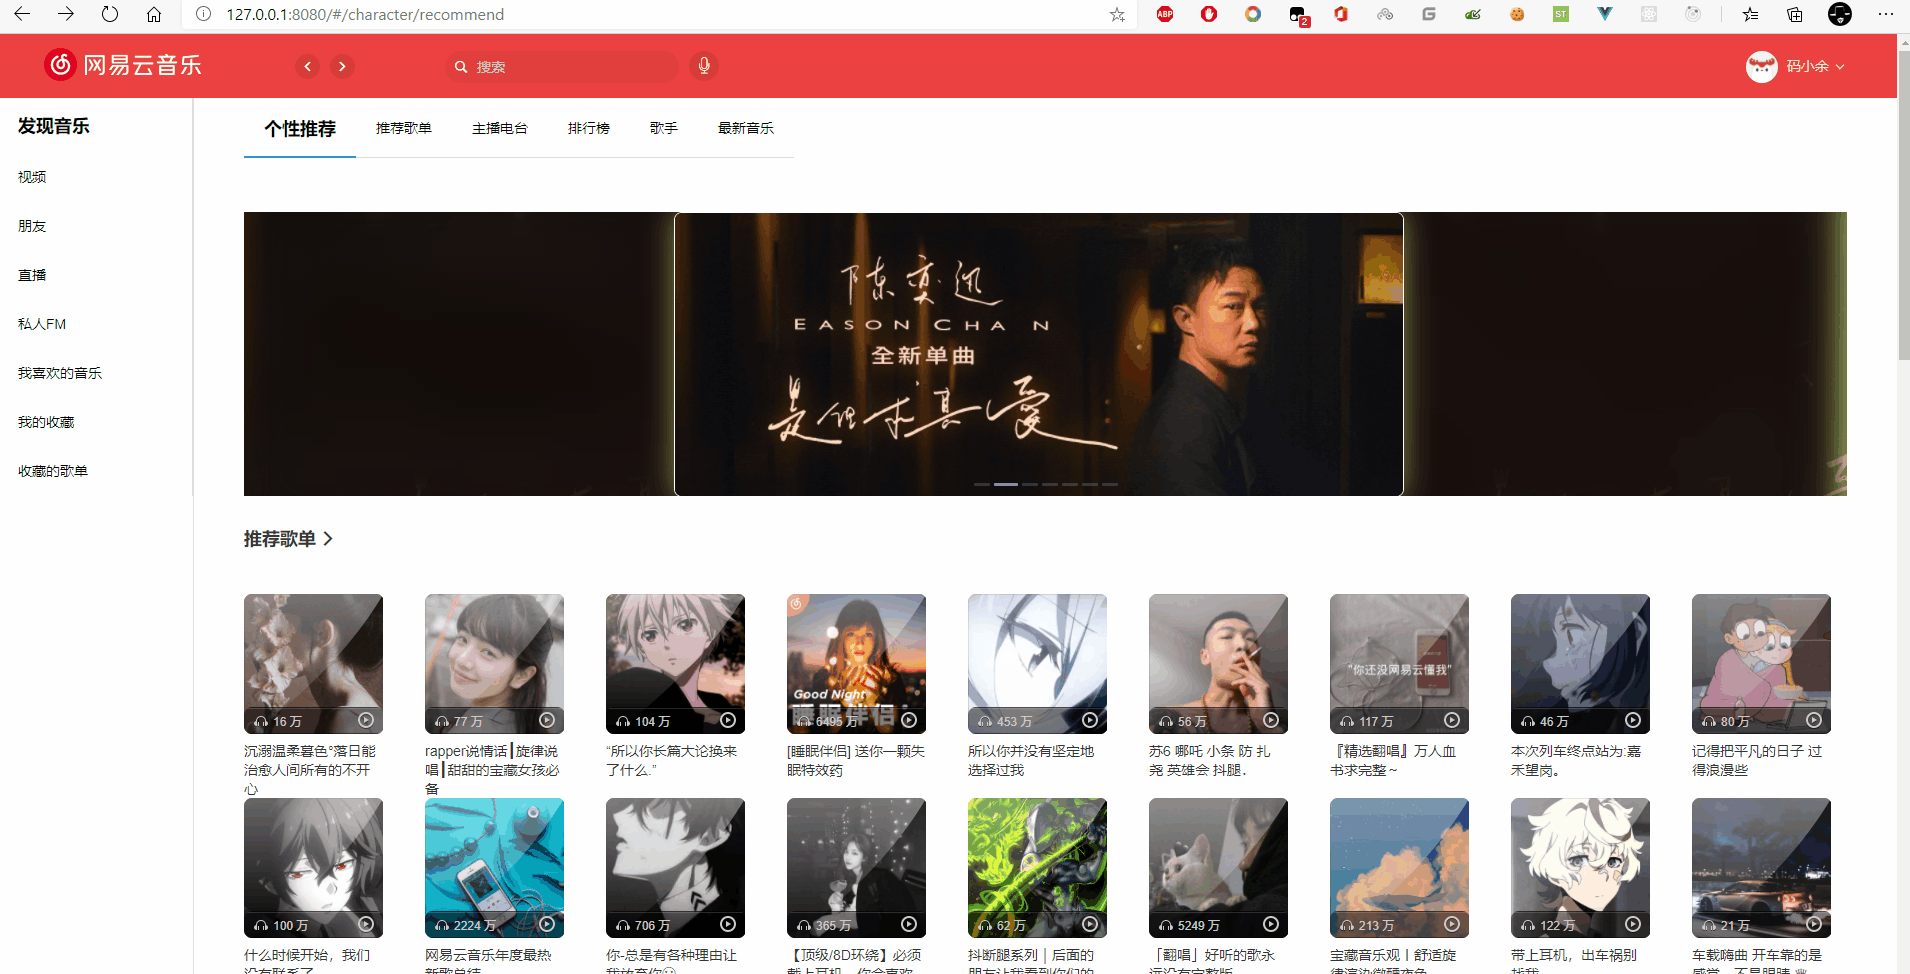Select the 个性推荐 tab

pos(300,129)
